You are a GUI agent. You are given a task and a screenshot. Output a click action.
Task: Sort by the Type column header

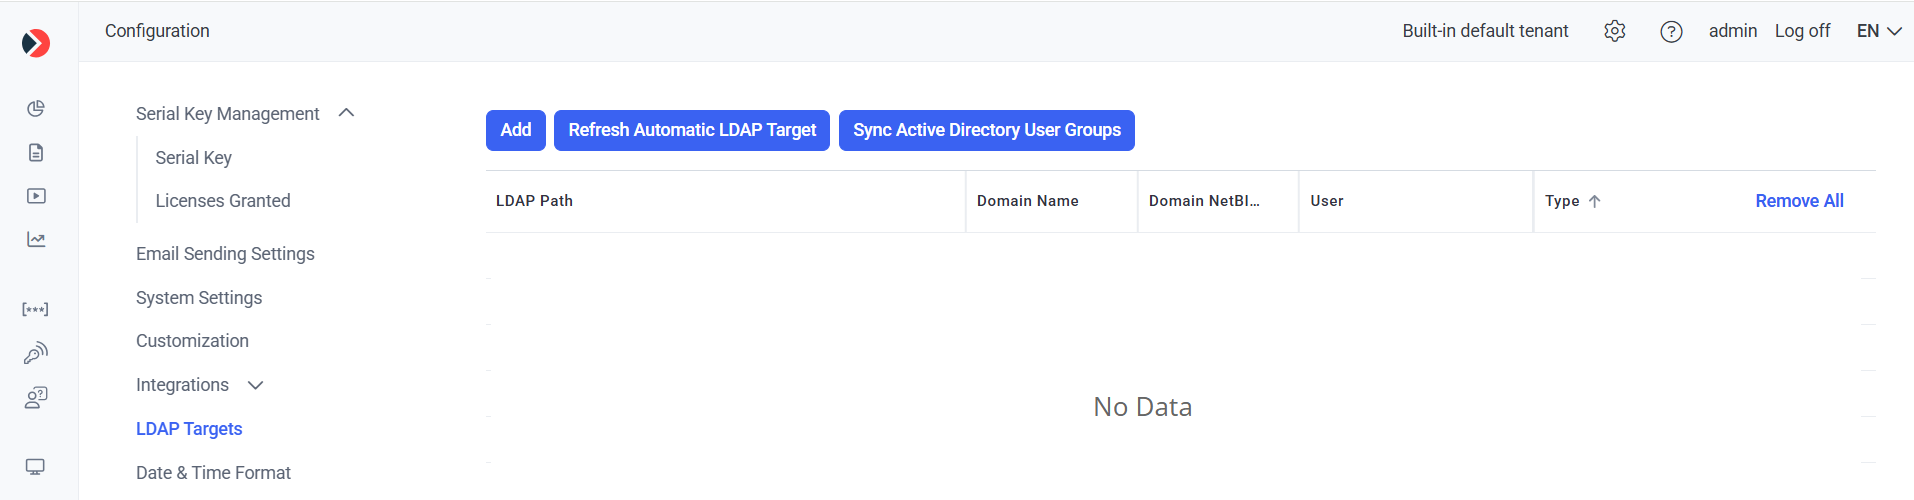(1562, 201)
